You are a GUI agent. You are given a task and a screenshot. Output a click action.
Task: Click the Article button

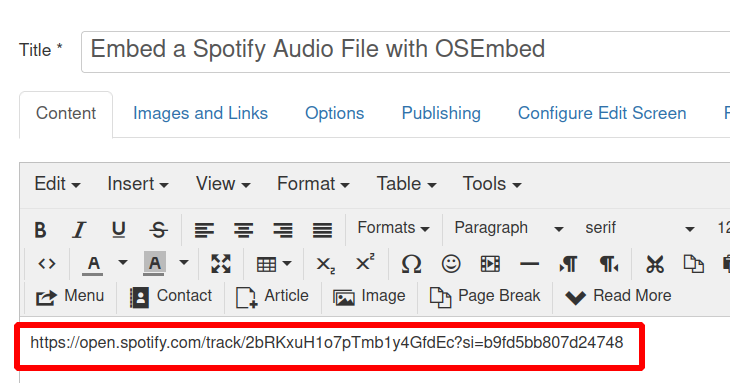272,296
